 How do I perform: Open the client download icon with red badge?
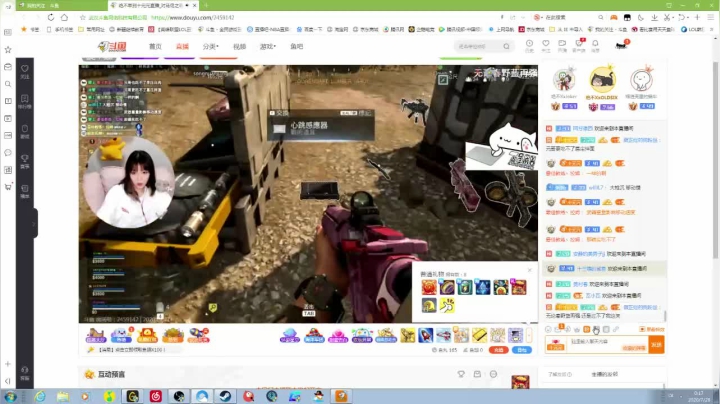(579, 45)
